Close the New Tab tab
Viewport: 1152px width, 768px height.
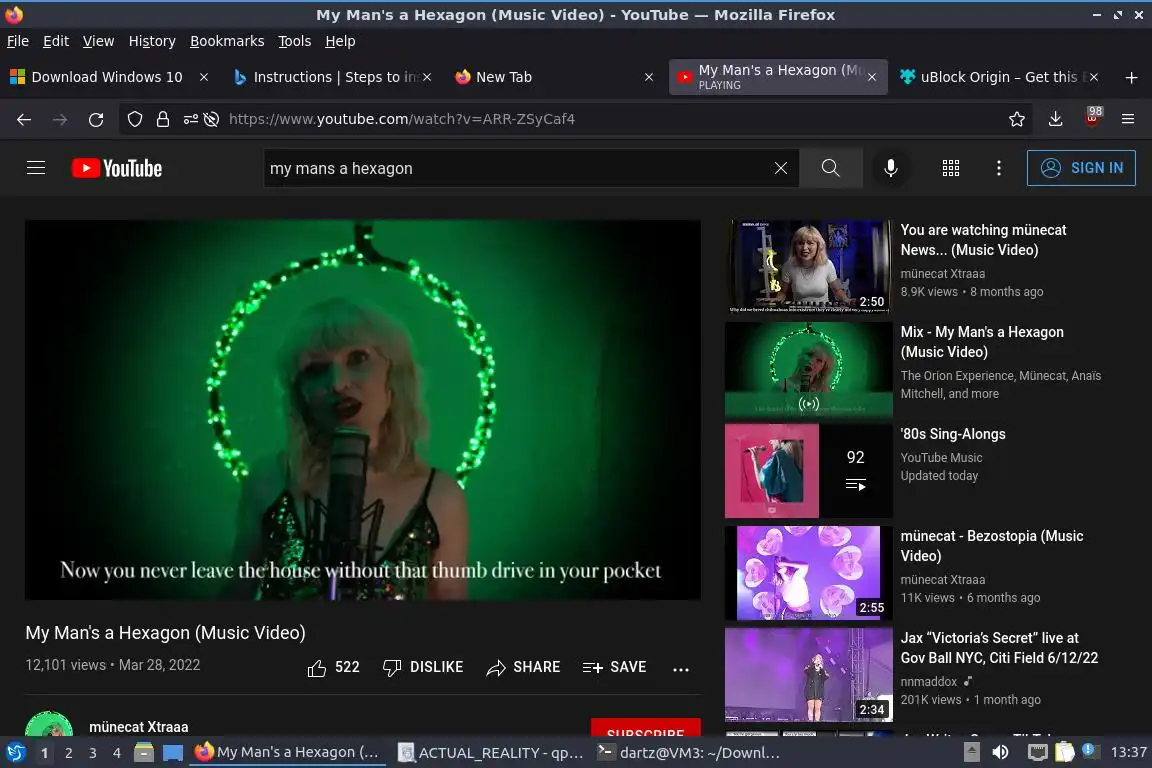[649, 77]
